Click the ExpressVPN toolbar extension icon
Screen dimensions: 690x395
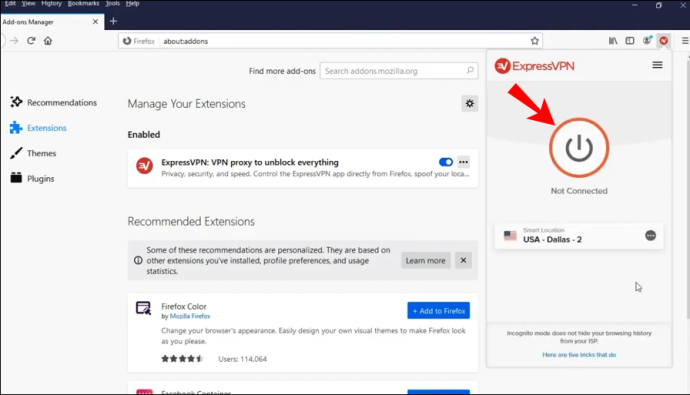664,41
